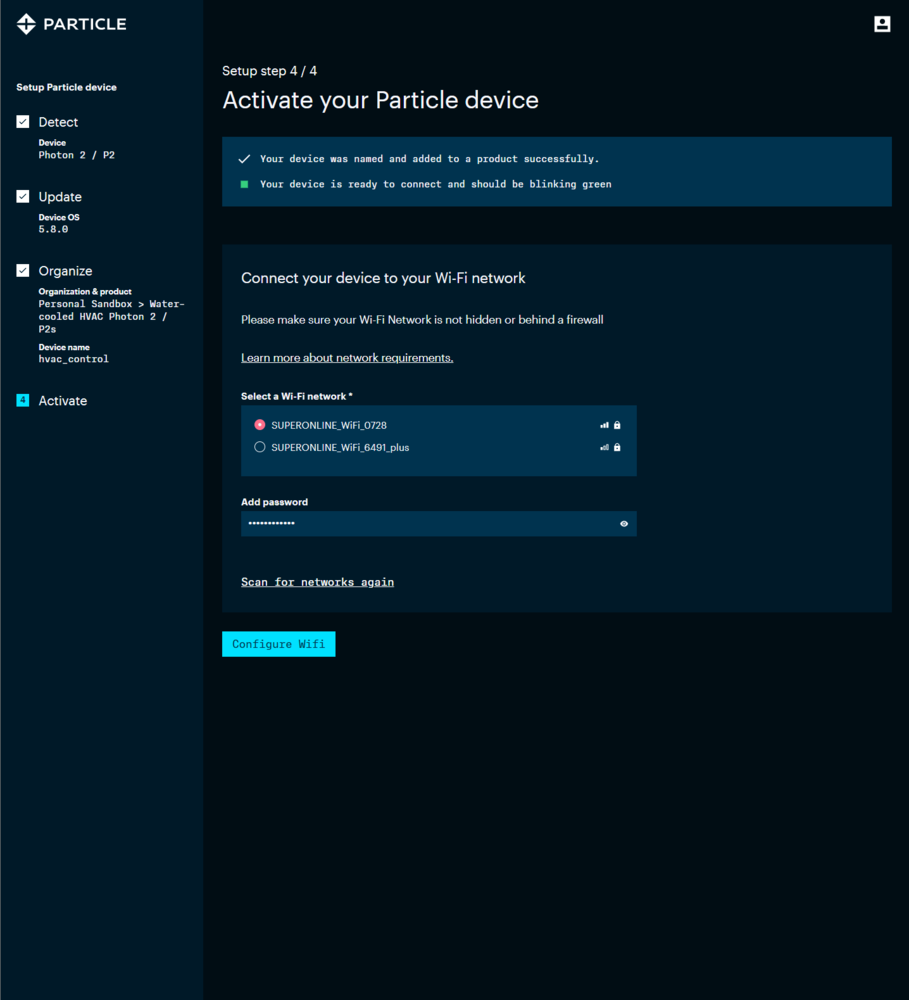The width and height of the screenshot is (909, 1000).
Task: Click the Organize step checkmark
Action: click(x=23, y=270)
